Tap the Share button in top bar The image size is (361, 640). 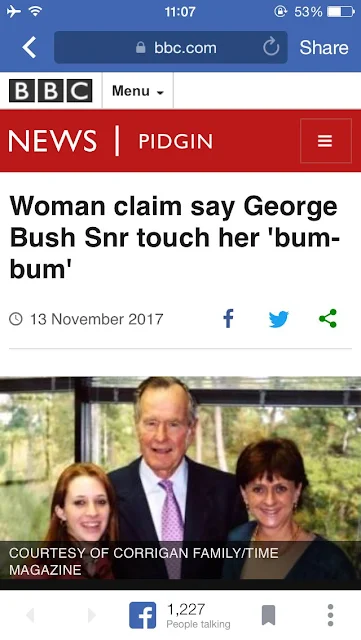pyautogui.click(x=324, y=47)
